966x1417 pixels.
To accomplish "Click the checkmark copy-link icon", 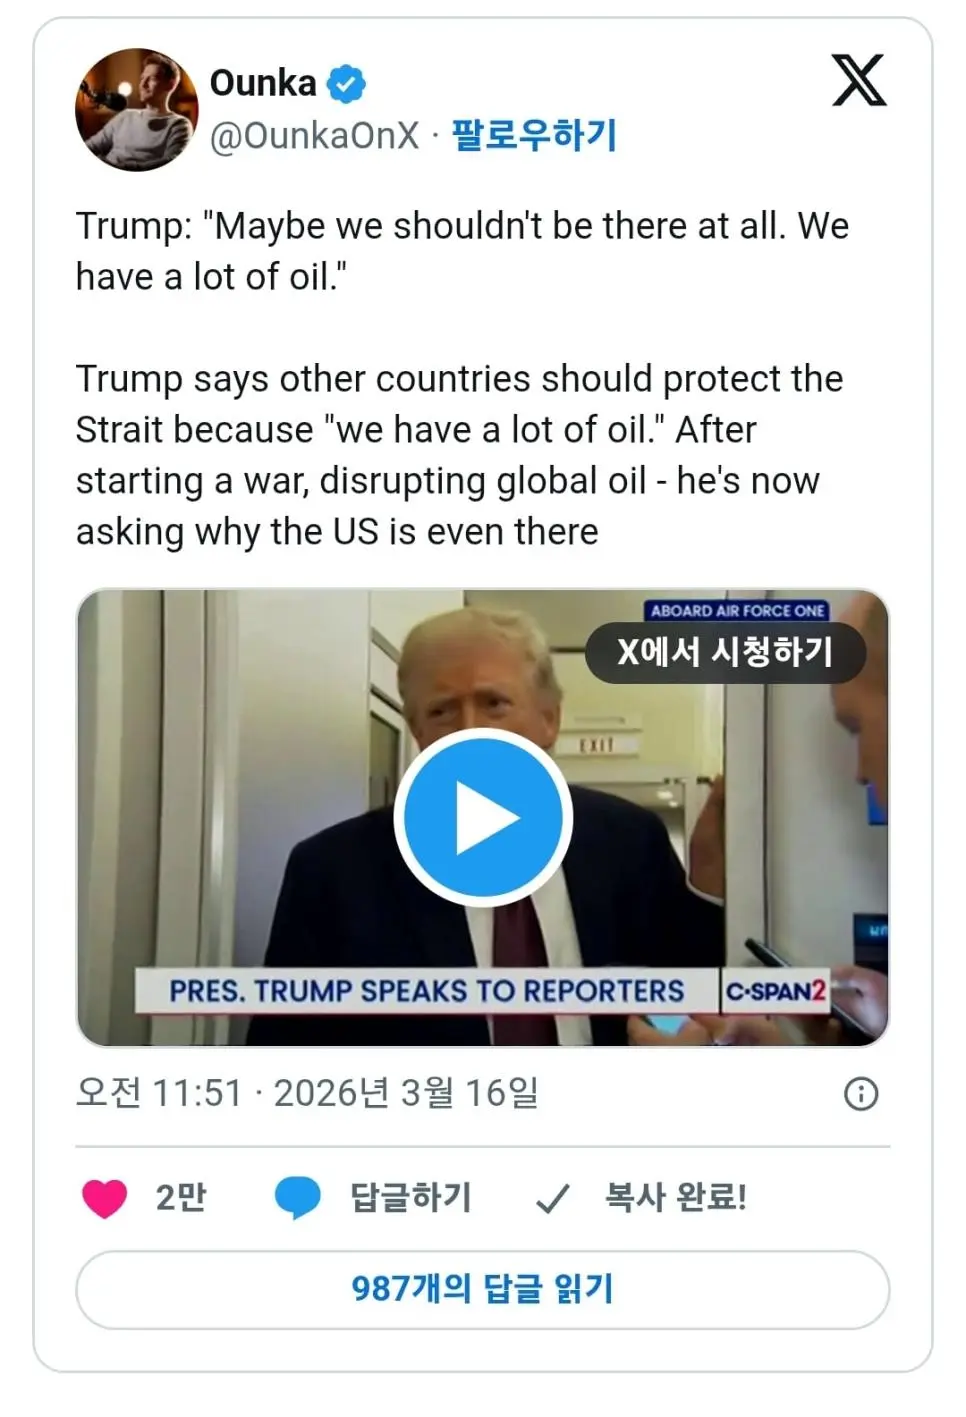I will [x=552, y=1198].
